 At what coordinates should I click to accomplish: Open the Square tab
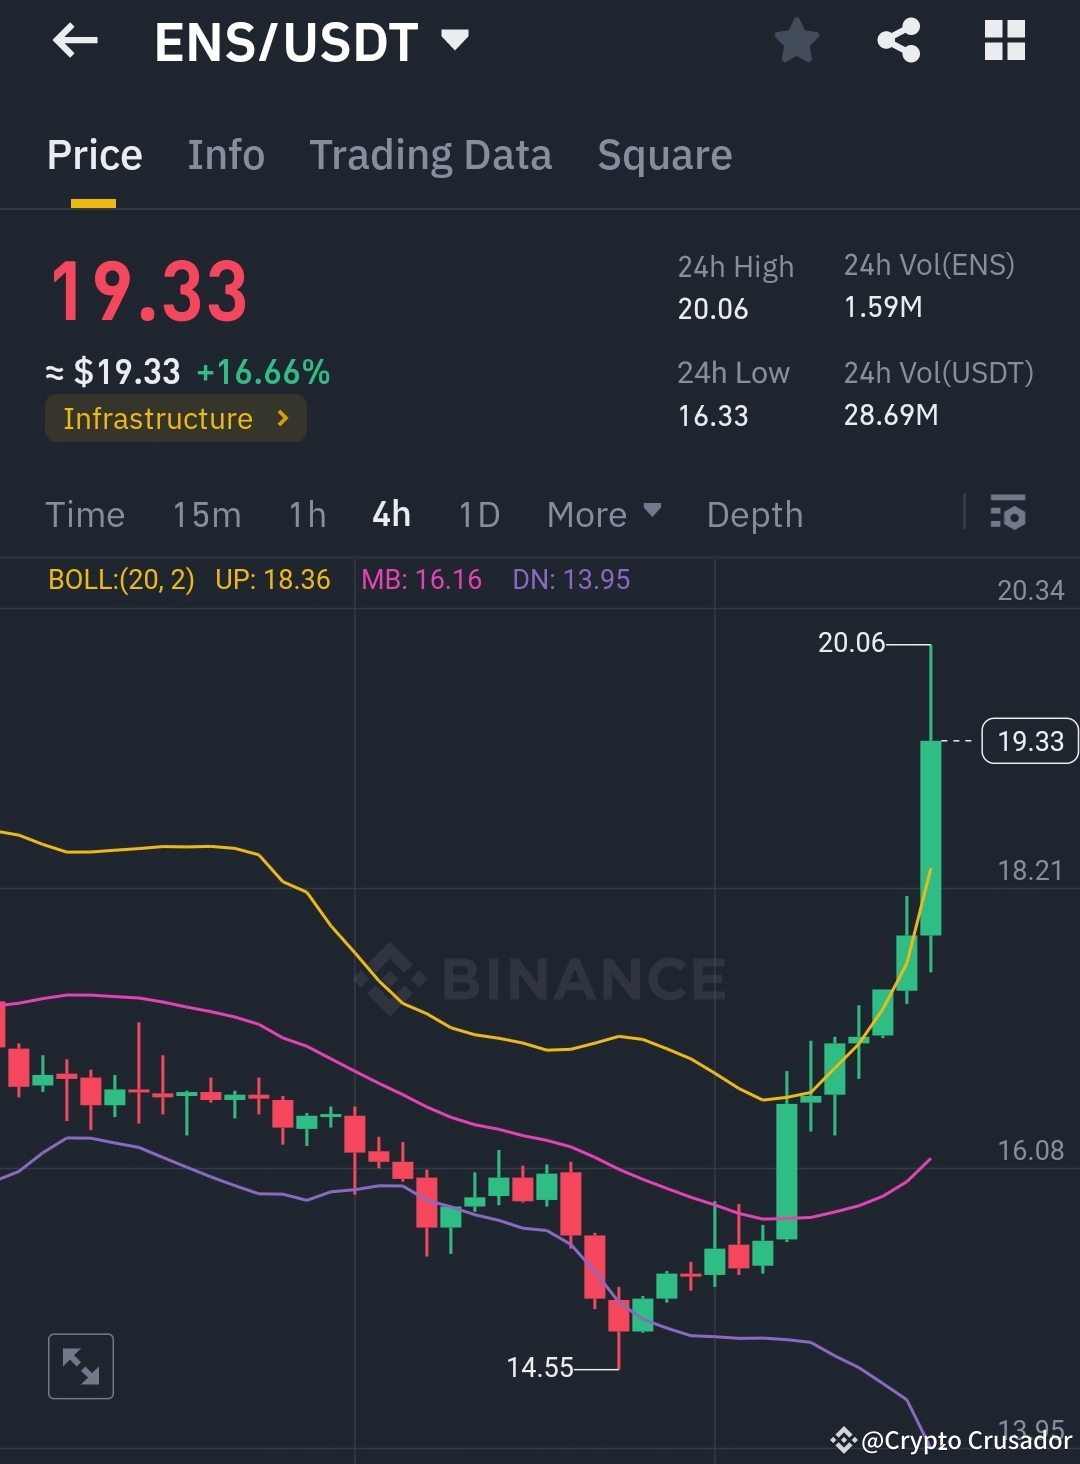click(x=664, y=155)
